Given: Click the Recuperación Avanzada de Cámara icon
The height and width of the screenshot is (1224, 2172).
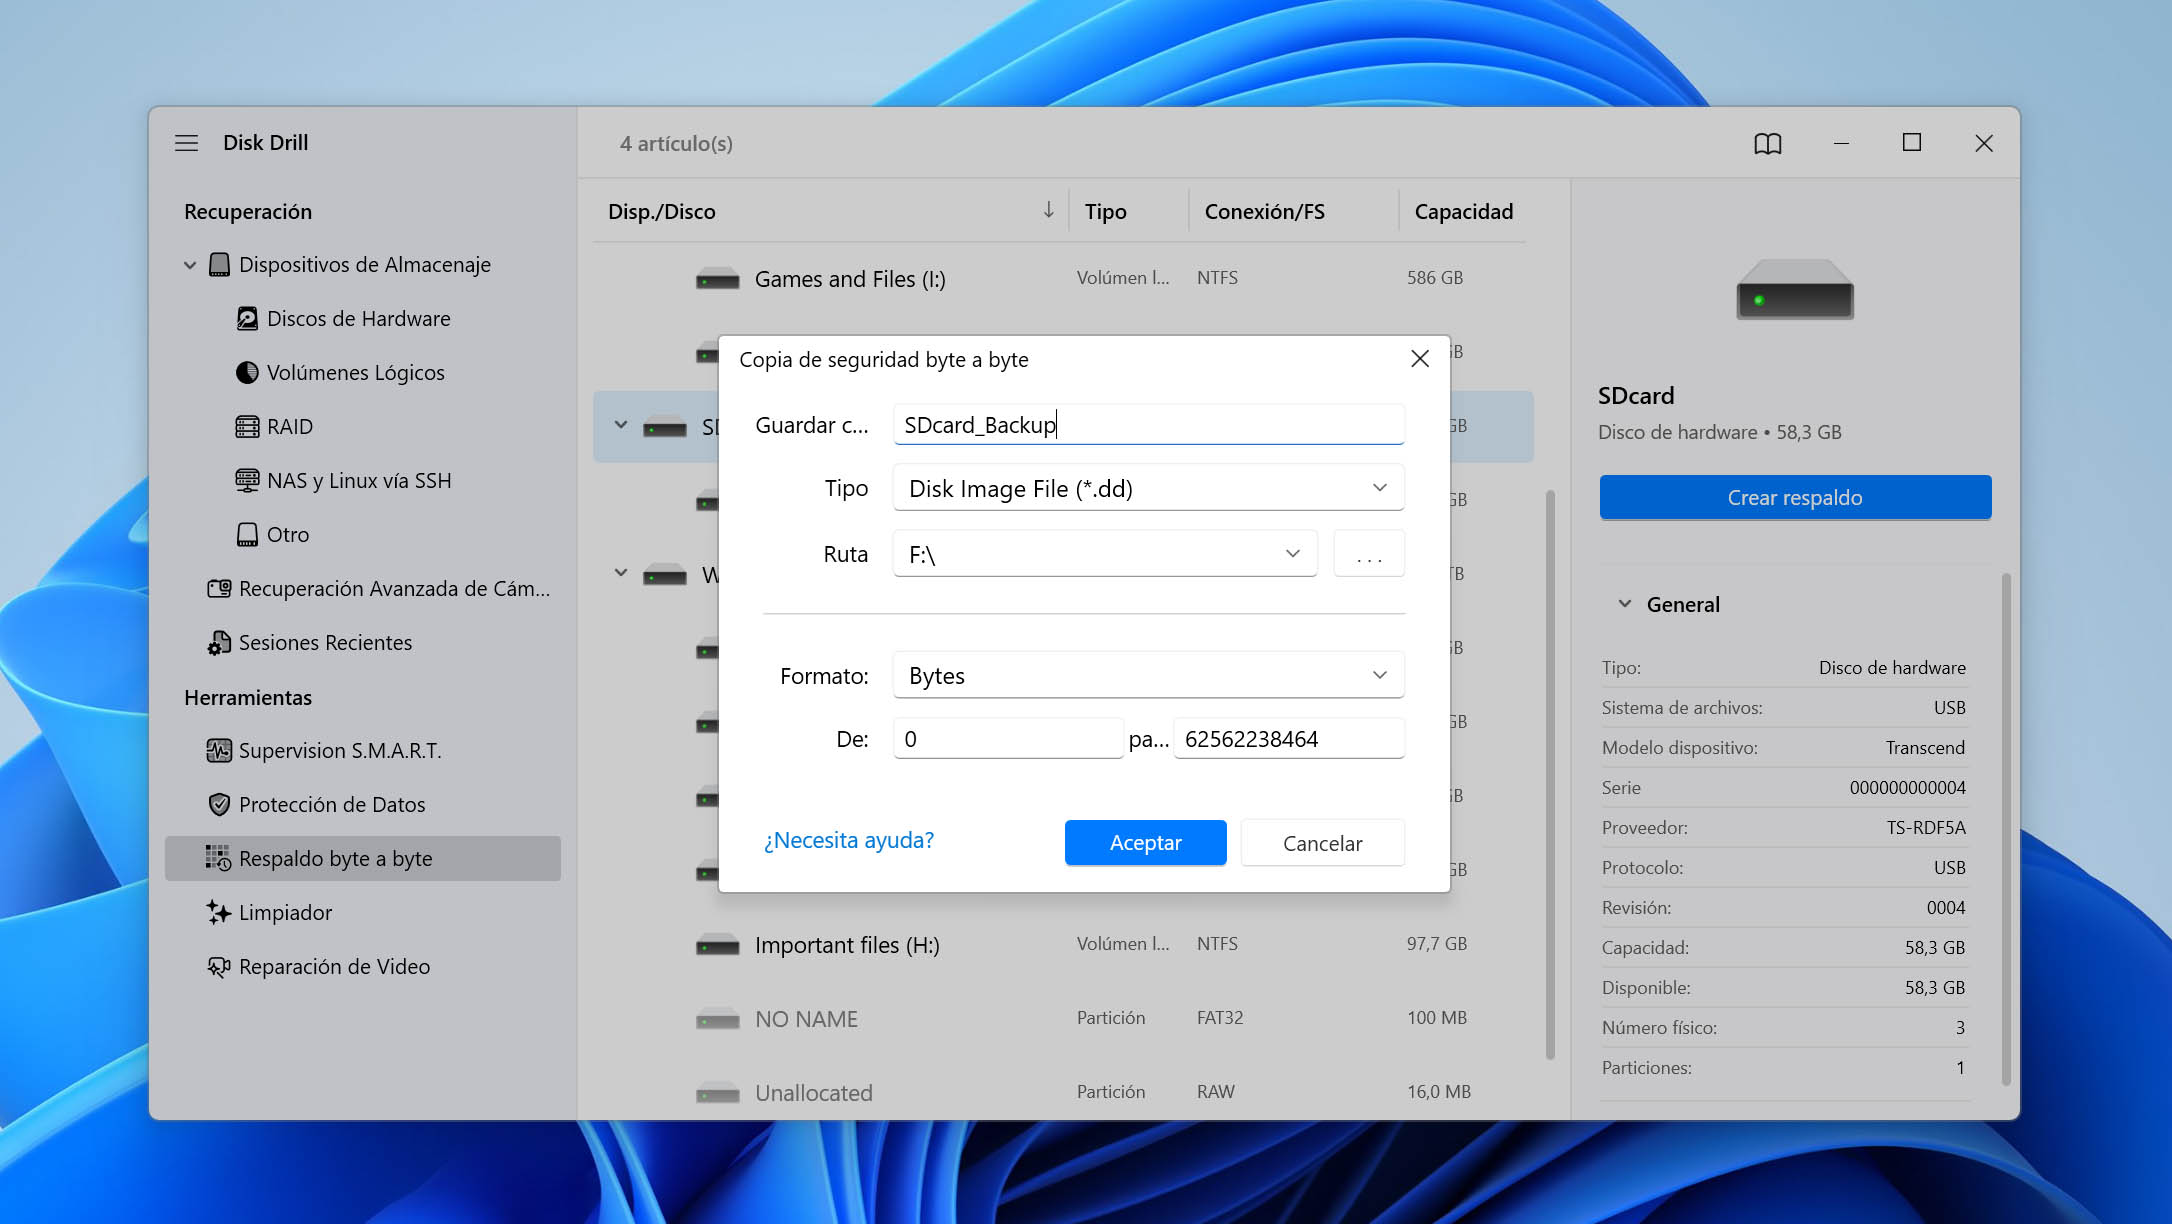Looking at the screenshot, I should coord(219,589).
